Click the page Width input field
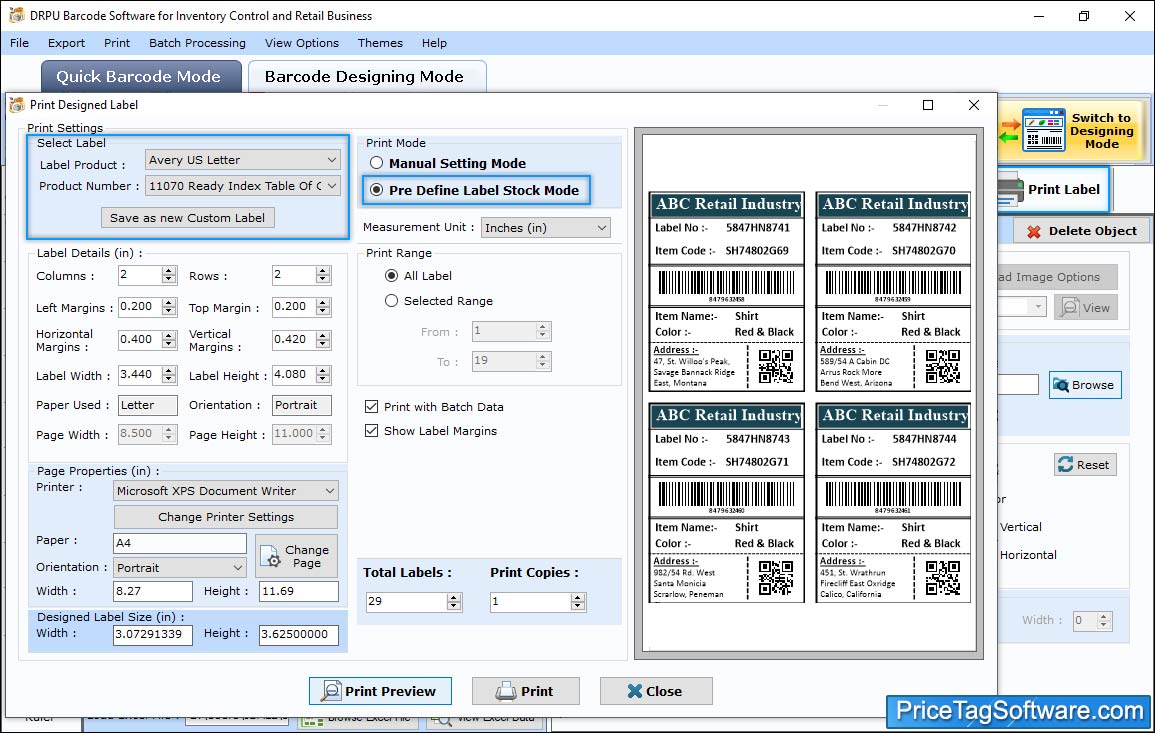Screen dimensions: 1155x733 click(x=152, y=591)
